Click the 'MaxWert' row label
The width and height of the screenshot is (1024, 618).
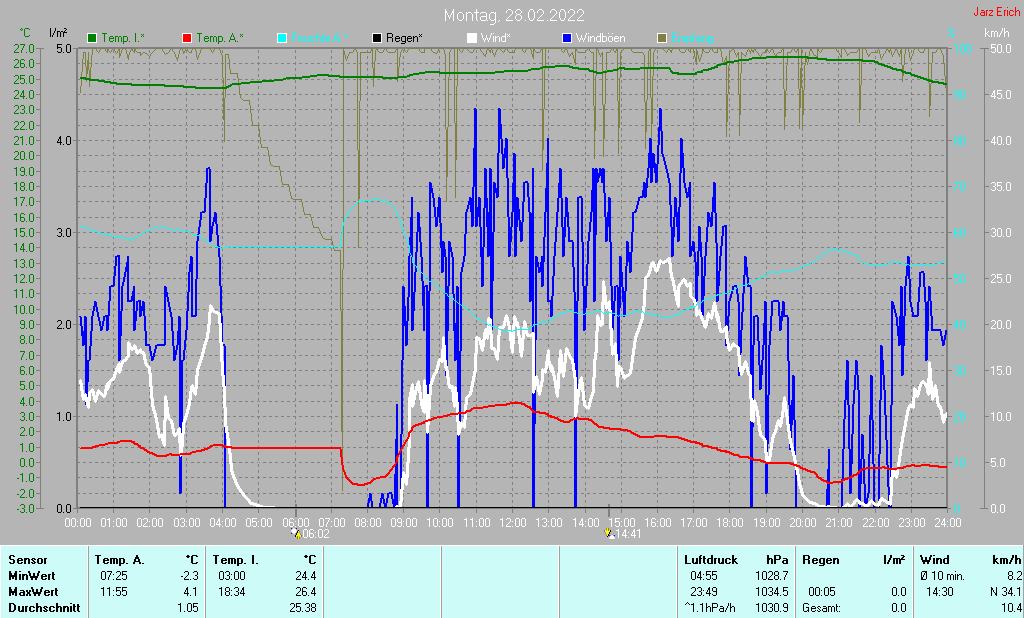click(x=33, y=592)
